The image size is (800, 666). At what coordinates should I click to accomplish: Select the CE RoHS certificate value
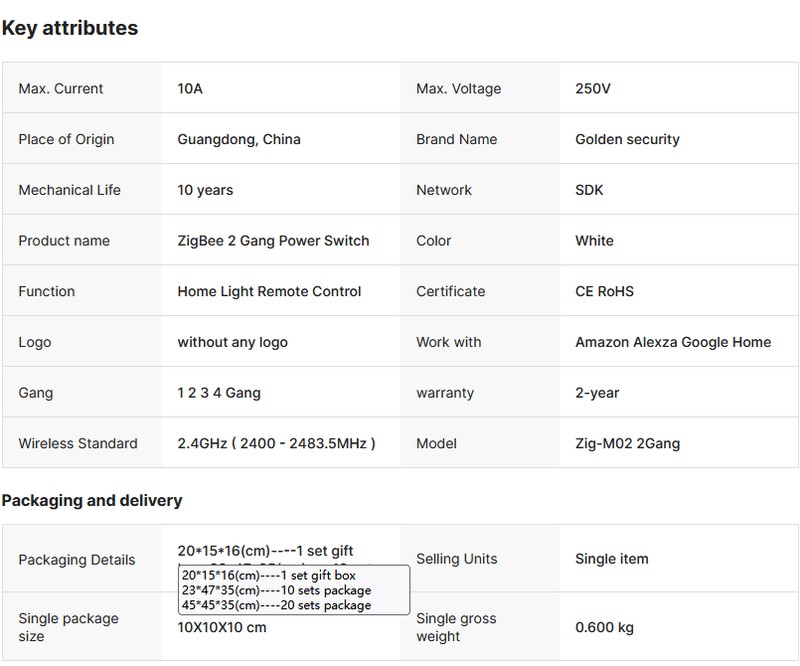604,291
